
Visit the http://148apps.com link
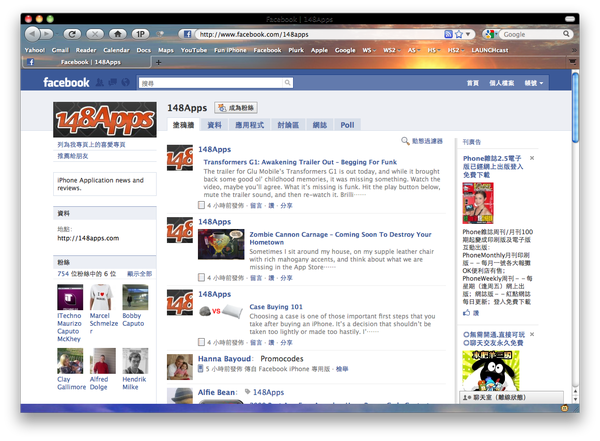coord(88,238)
